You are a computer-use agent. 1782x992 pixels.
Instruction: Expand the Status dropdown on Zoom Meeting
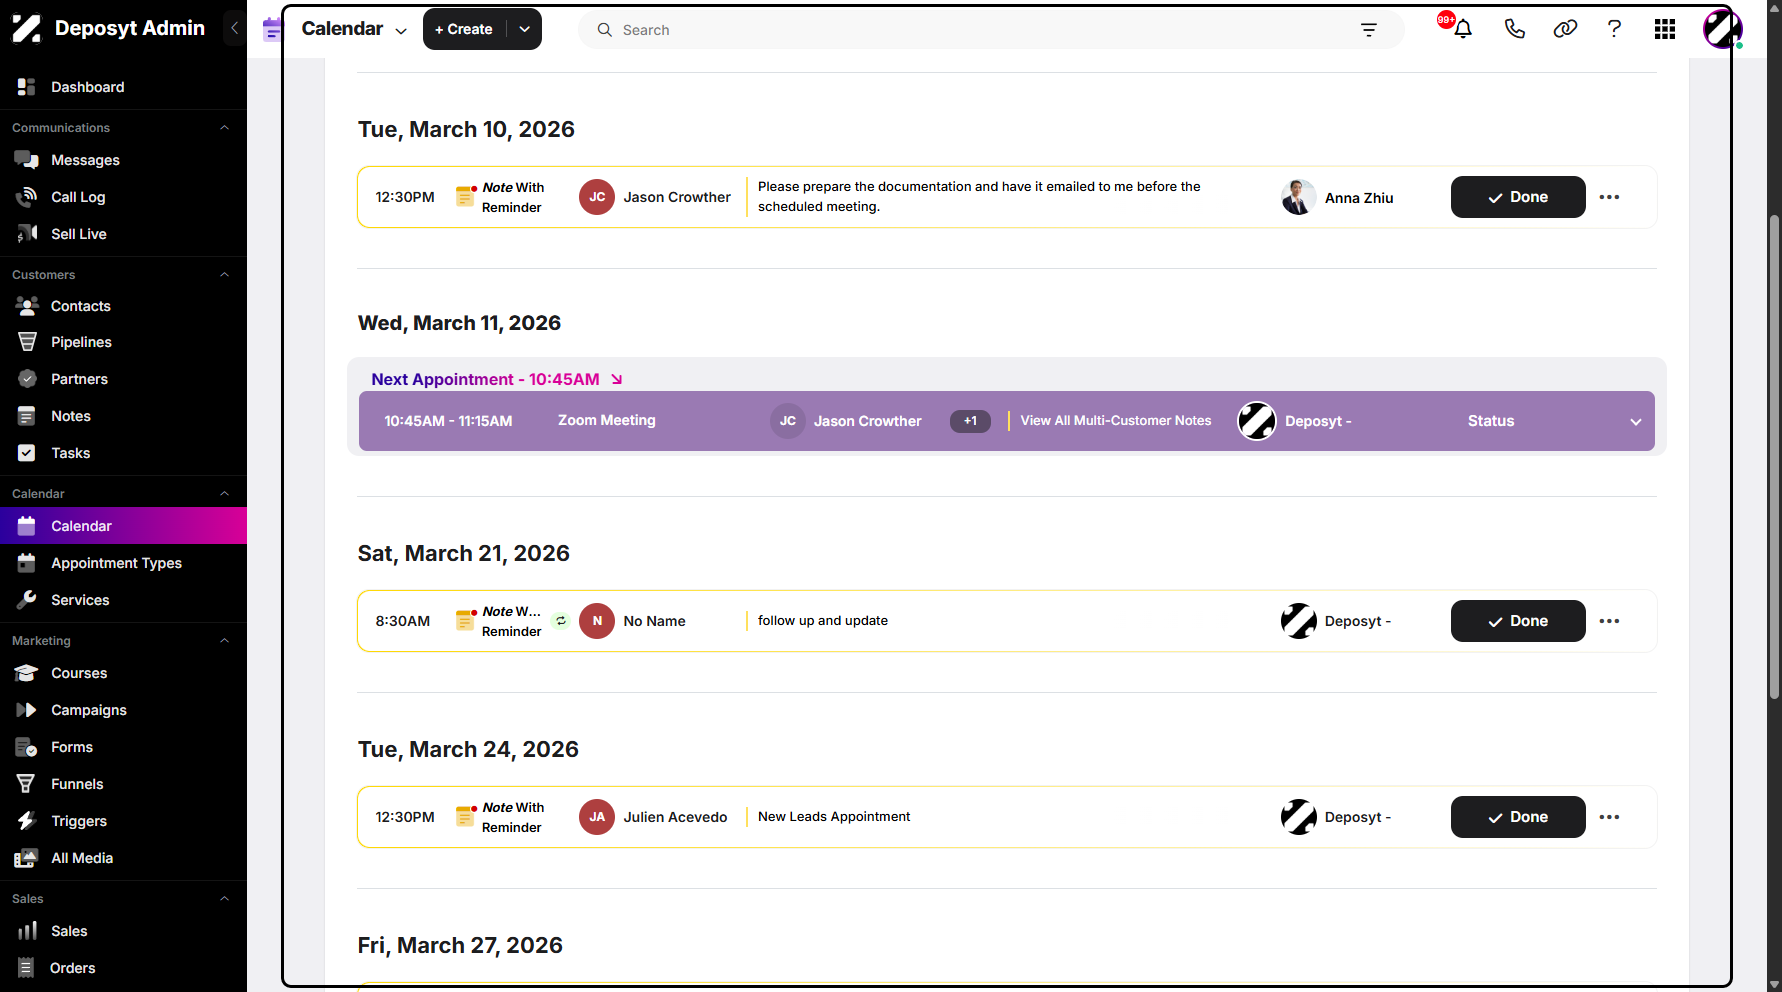tap(1635, 421)
